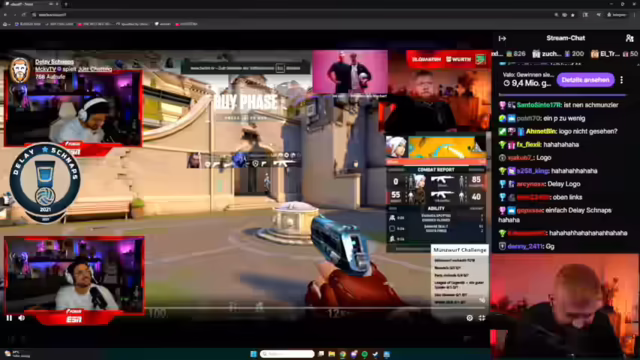The image size is (640, 360).
Task: Collapse the Stream-Chat panel
Action: click(x=502, y=38)
